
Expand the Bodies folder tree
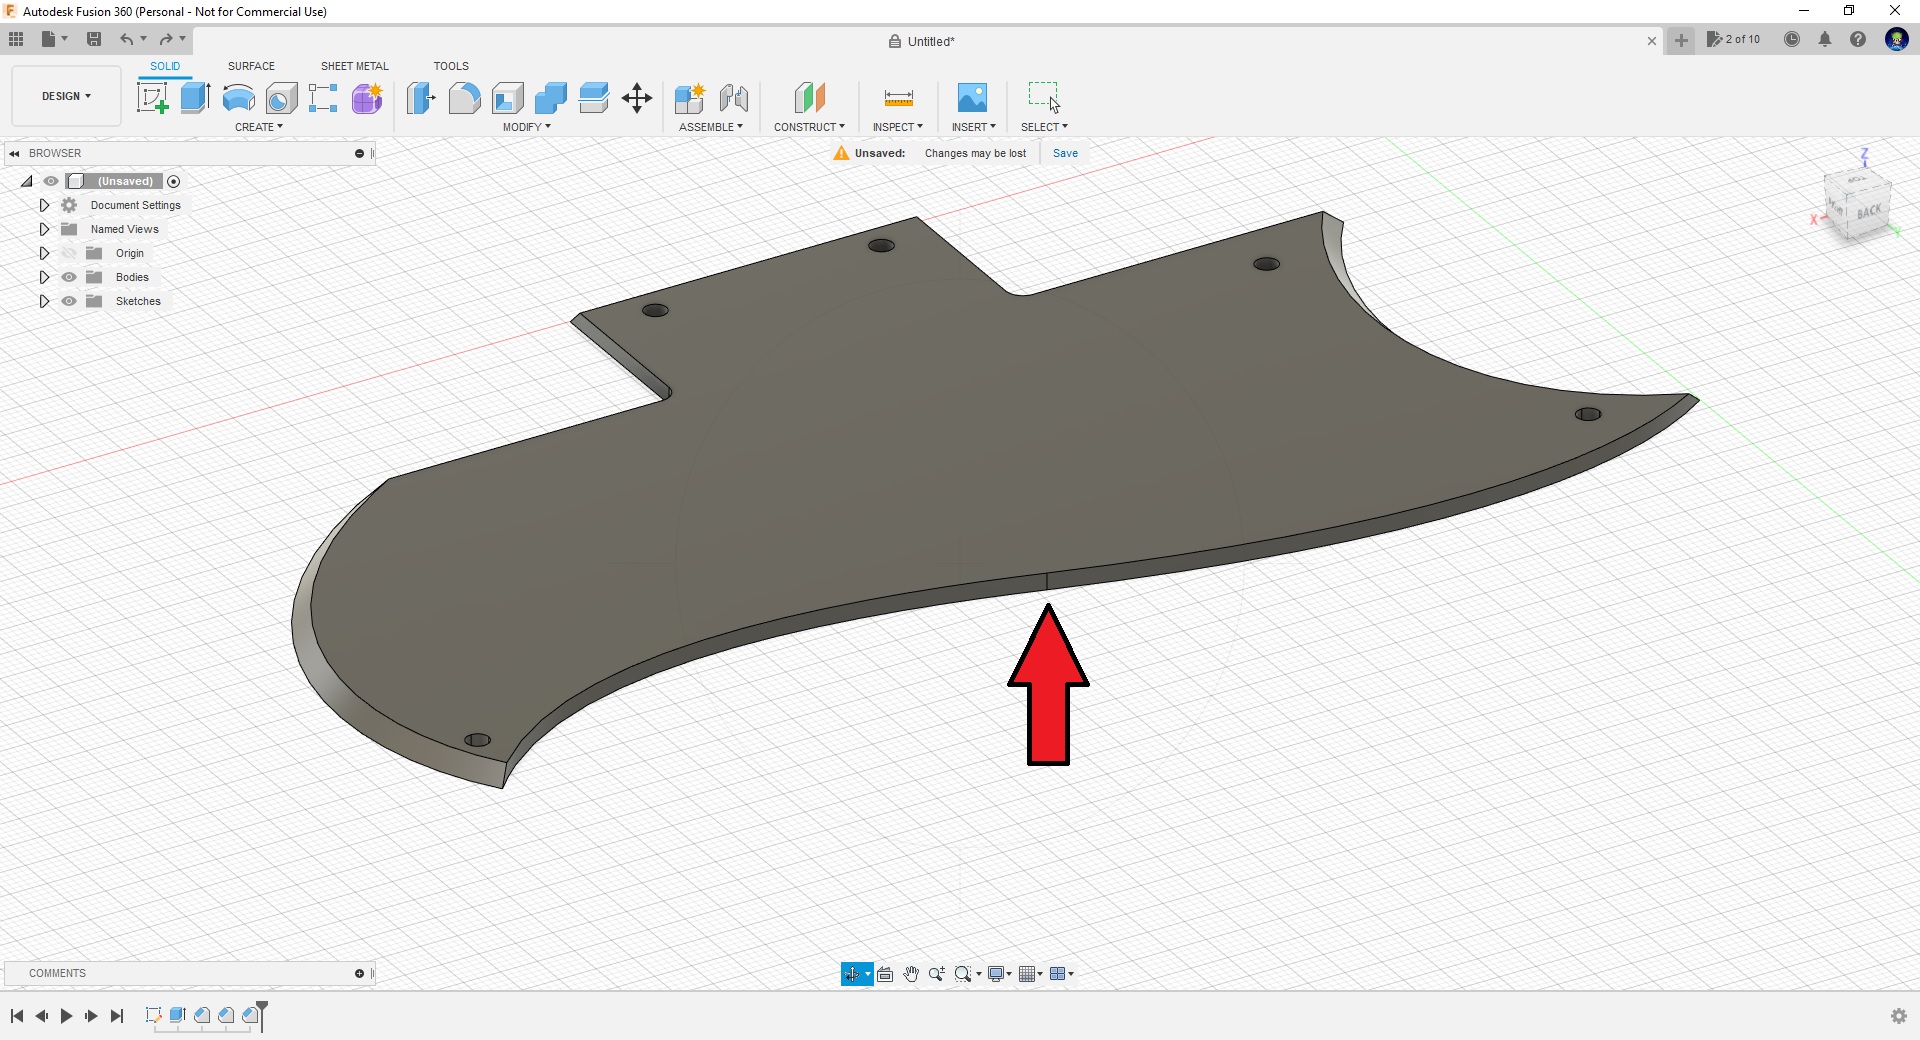(x=44, y=277)
